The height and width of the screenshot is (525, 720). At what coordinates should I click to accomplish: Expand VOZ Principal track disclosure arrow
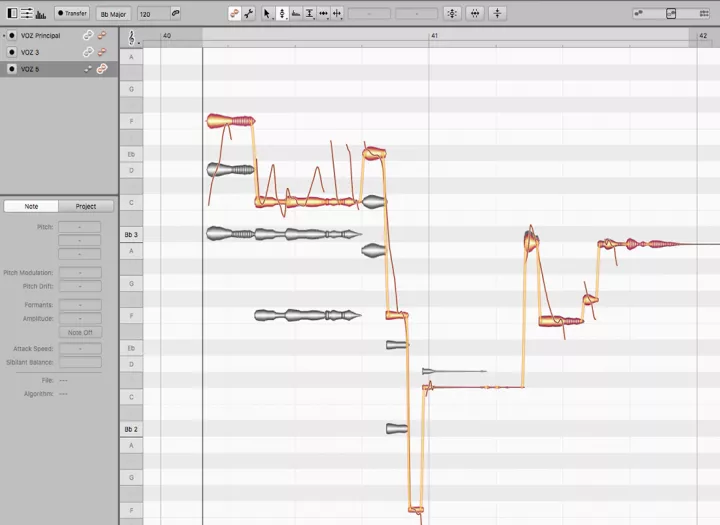4,35
